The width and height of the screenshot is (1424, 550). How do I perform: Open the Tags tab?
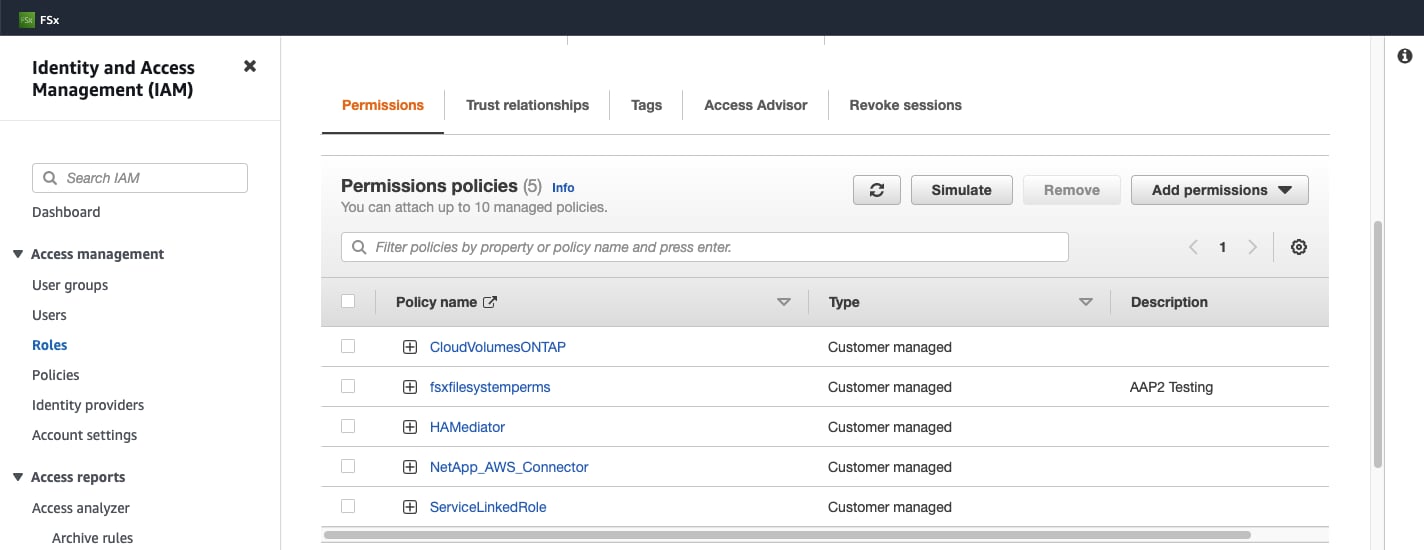point(646,105)
